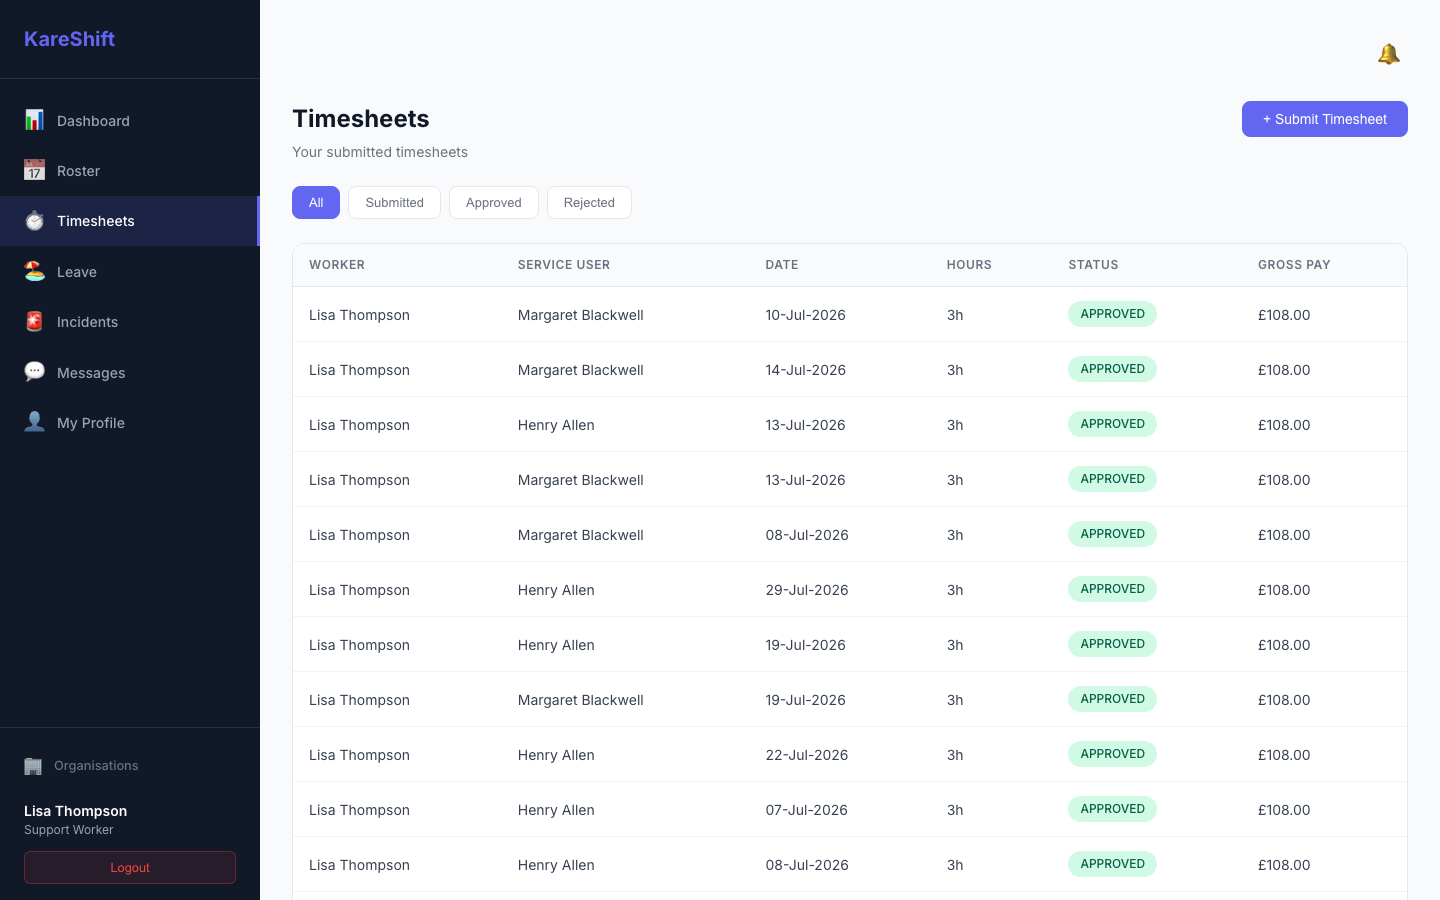Click APPROVED badge in 10-Jul-2026 row
1440x900 pixels.
[x=1112, y=314]
